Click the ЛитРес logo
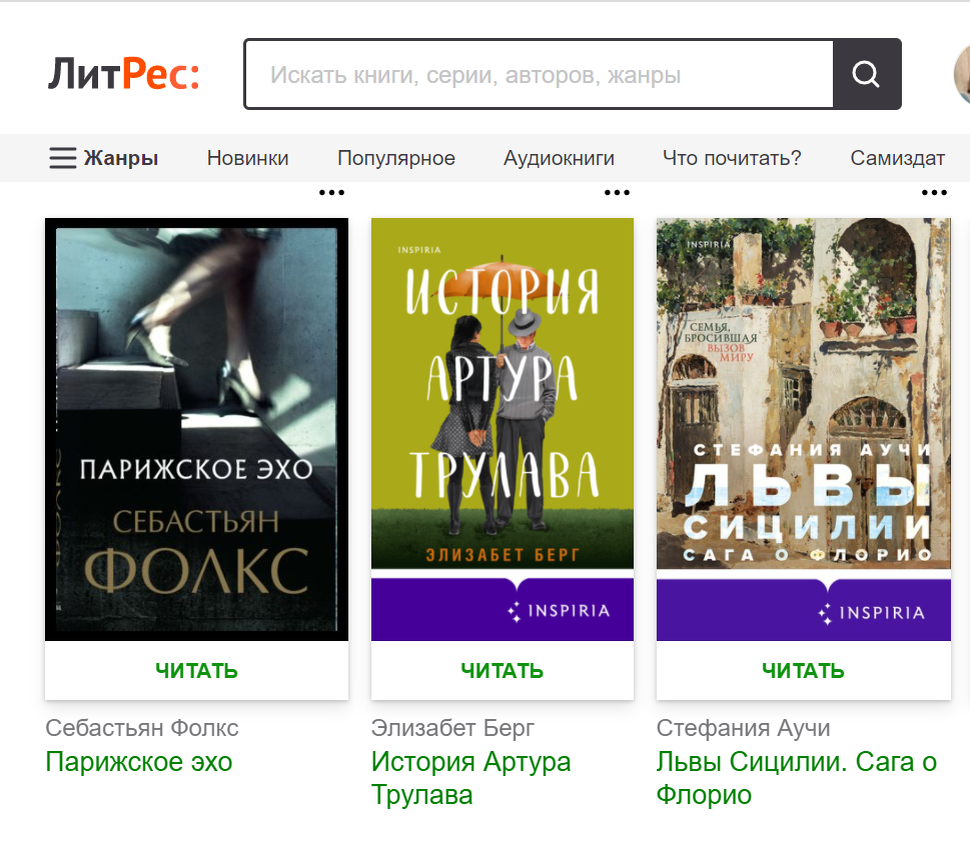Viewport: 970px width, 862px height. 124,74
